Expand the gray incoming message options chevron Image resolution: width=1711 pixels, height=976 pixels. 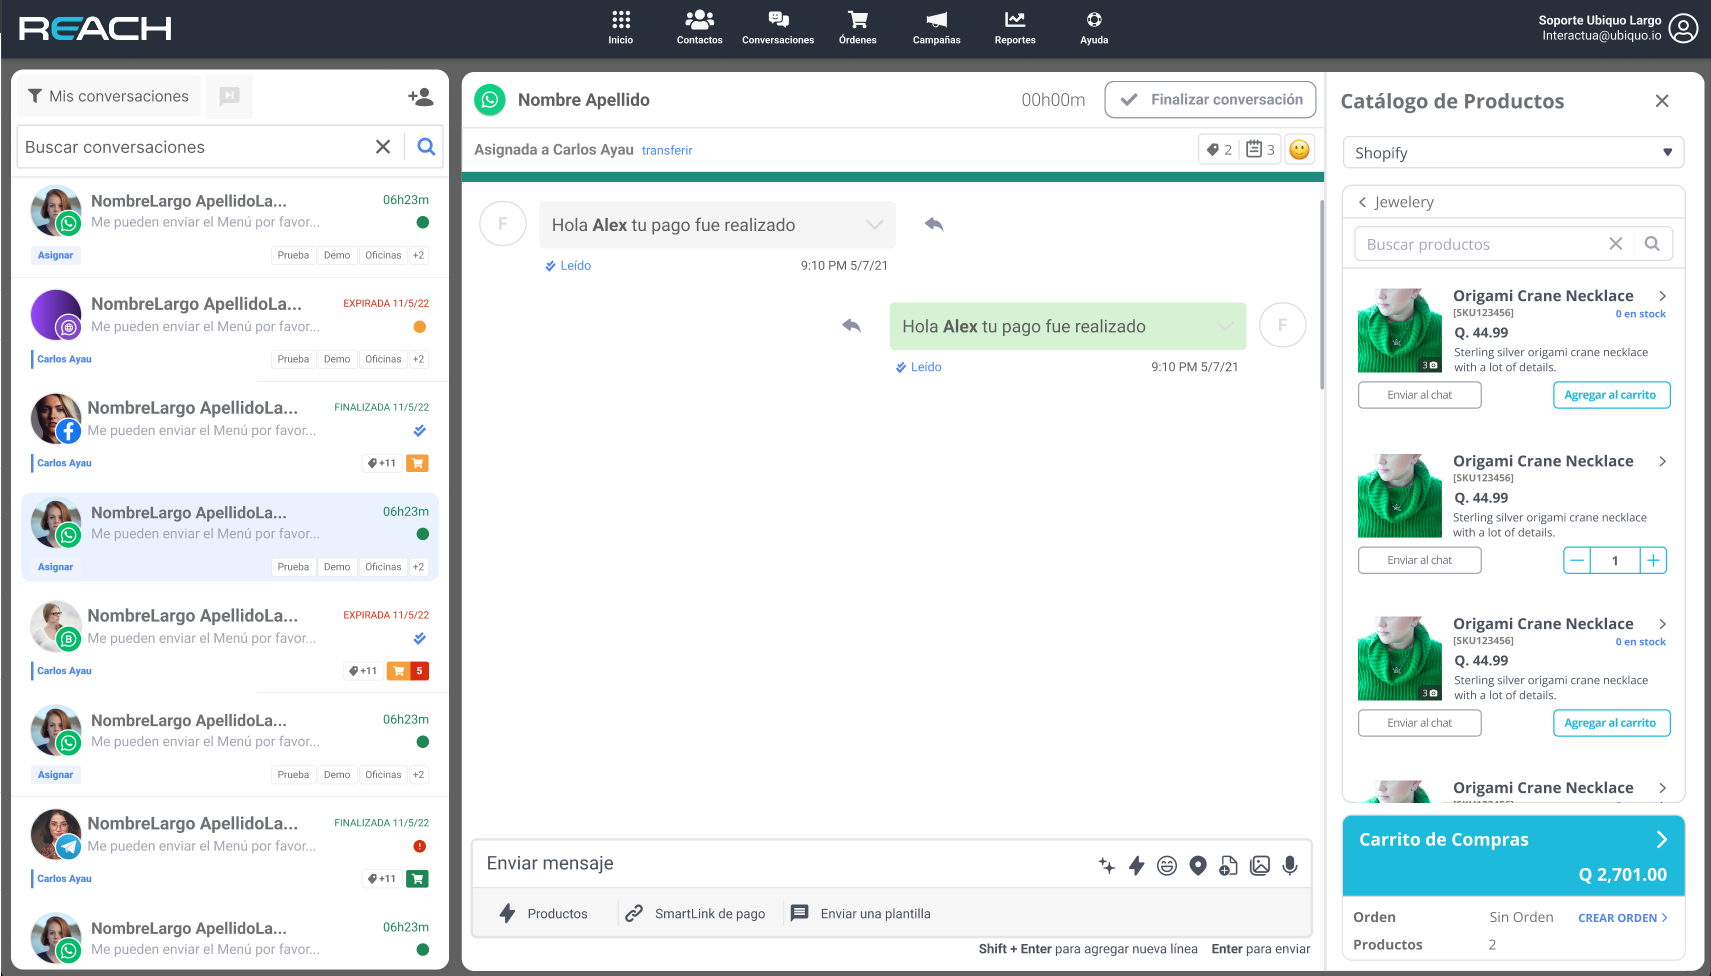874,225
